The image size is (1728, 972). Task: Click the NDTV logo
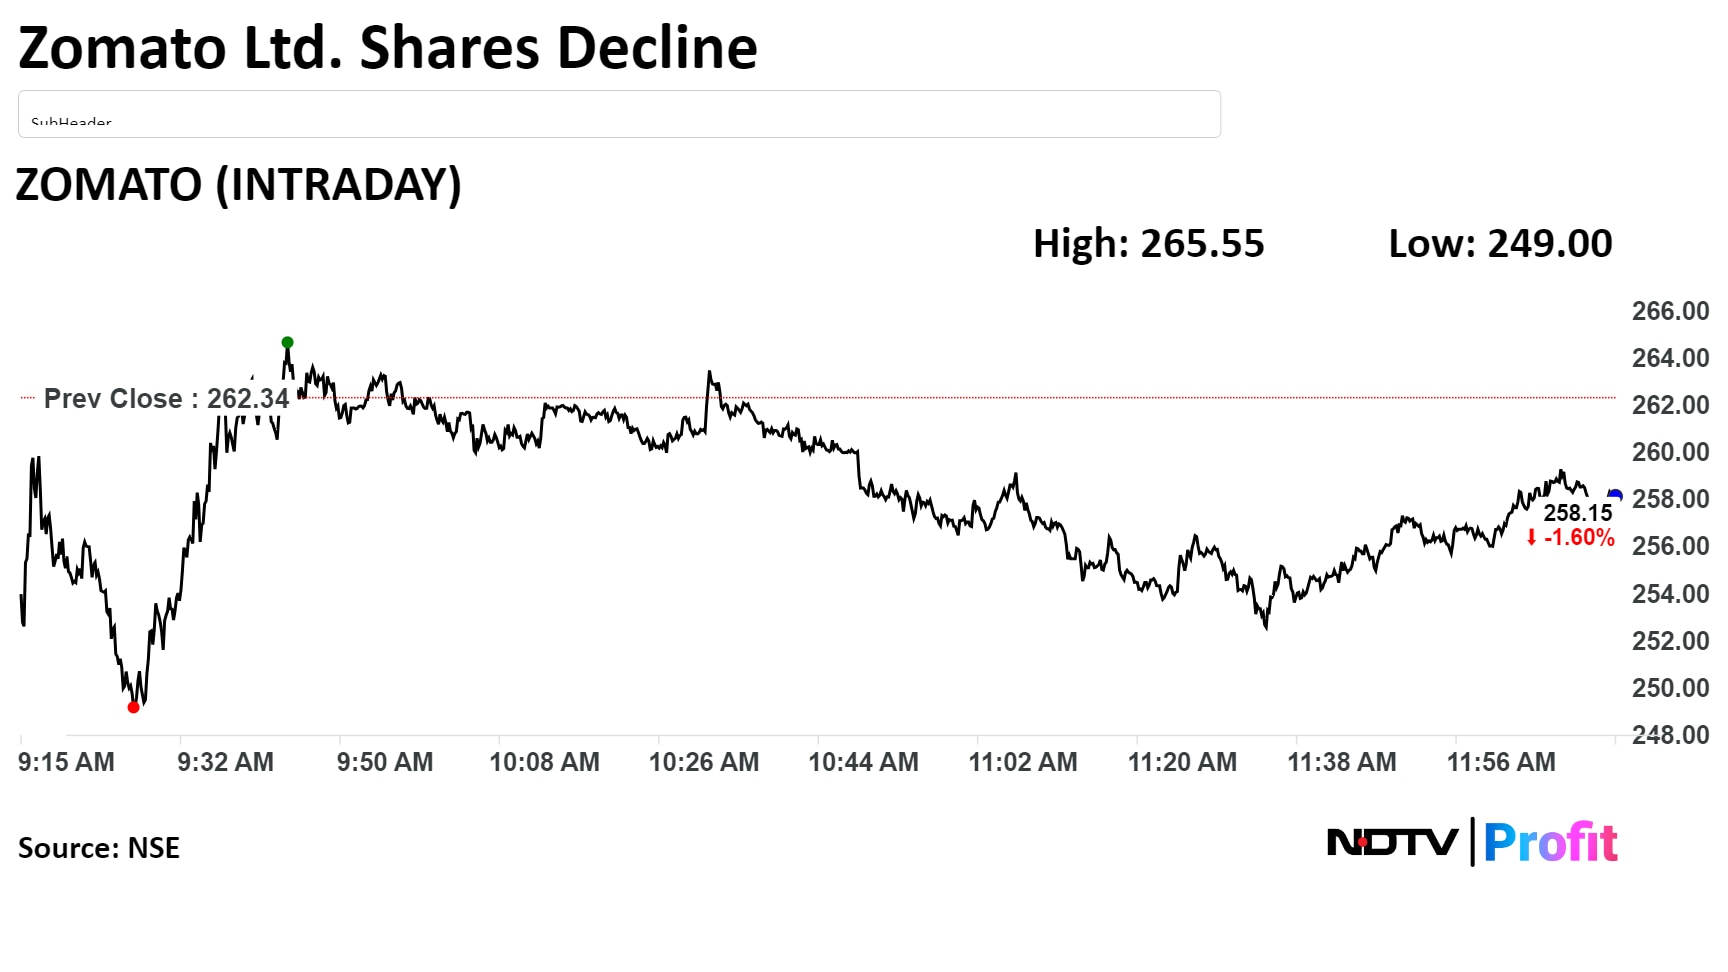[x=1392, y=843]
